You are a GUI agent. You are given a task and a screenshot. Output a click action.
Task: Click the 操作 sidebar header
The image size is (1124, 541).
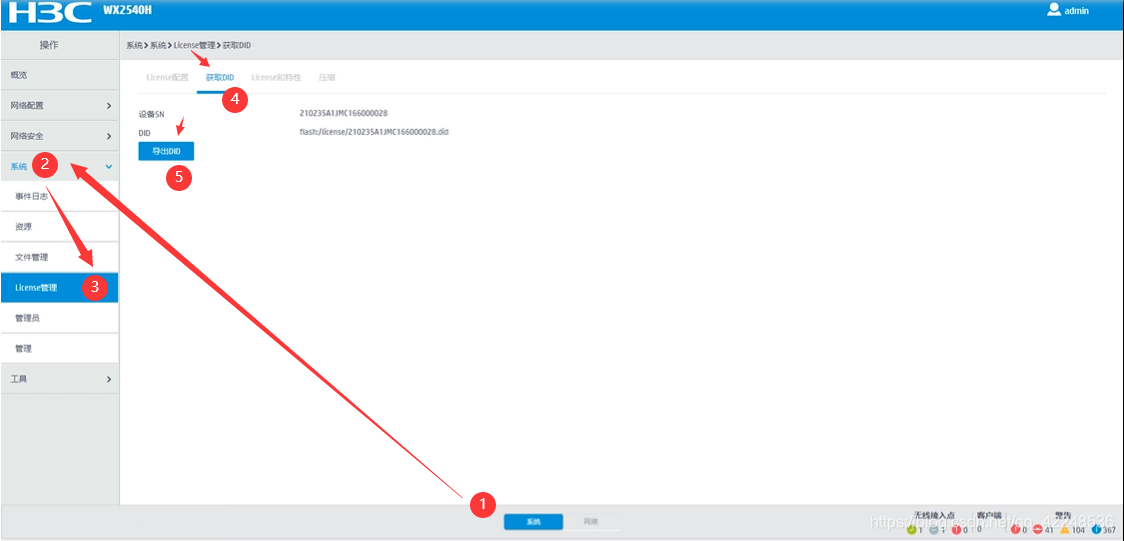pos(49,45)
